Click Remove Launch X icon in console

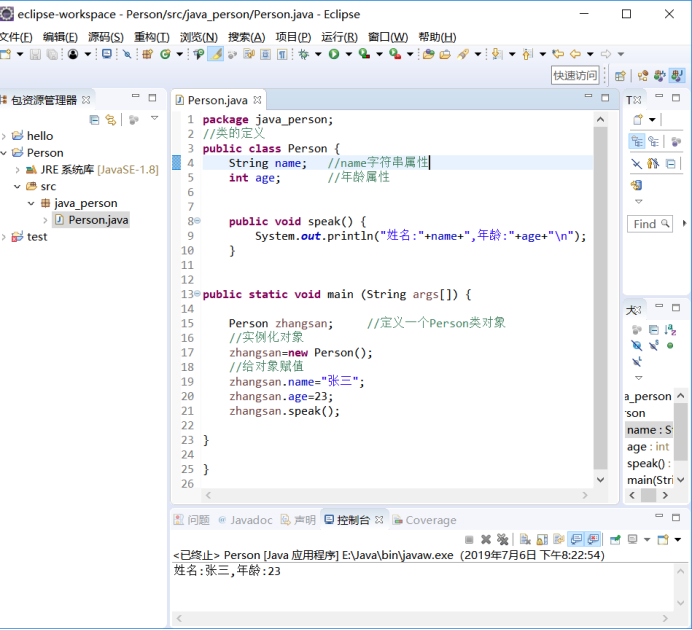486,540
